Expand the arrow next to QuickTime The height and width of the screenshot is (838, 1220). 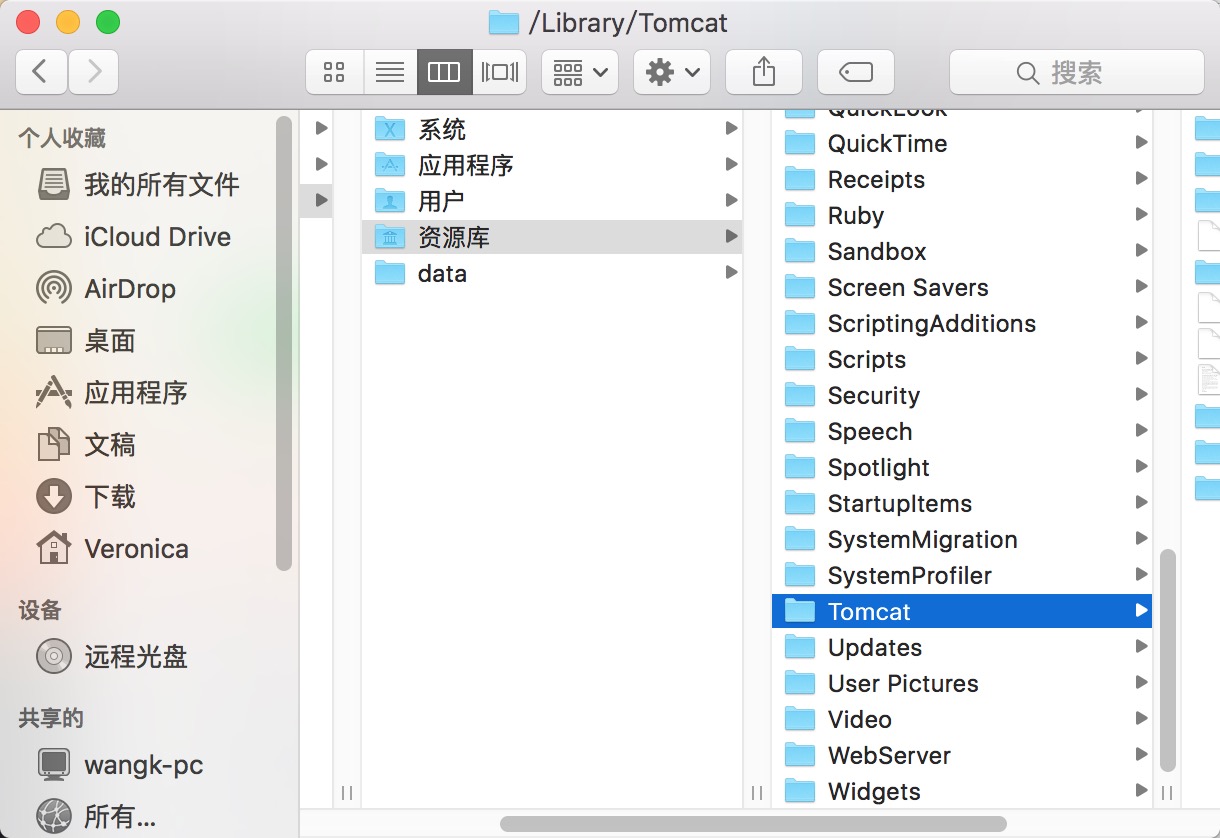point(1141,142)
